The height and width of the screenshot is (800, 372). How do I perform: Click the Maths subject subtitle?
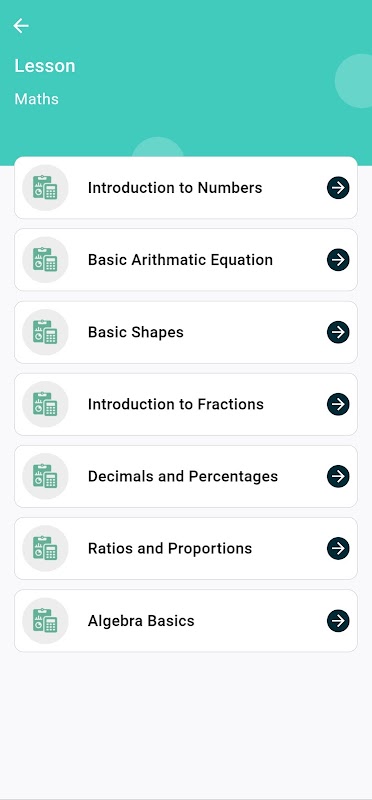(x=36, y=99)
